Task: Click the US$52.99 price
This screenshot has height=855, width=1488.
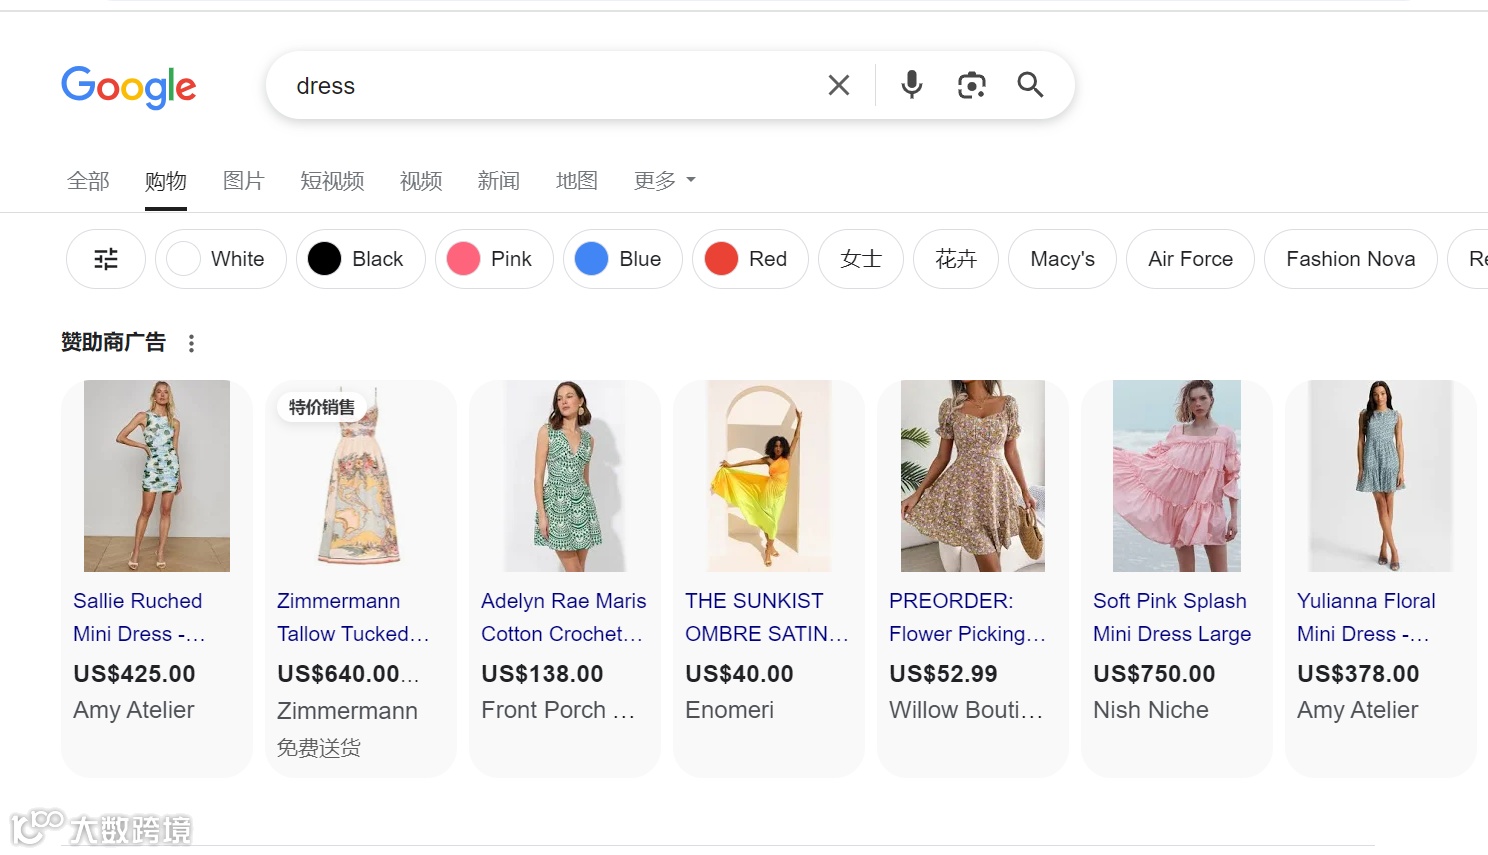Action: 943,674
